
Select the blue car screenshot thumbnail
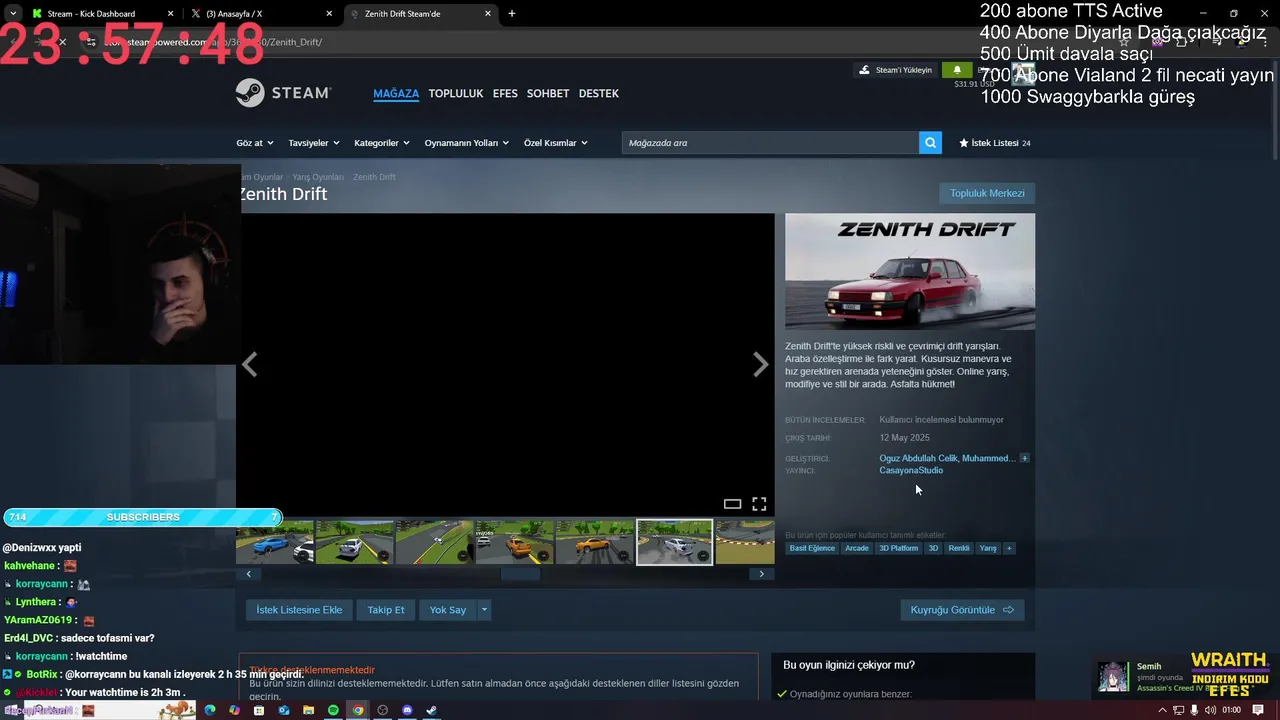coord(274,542)
